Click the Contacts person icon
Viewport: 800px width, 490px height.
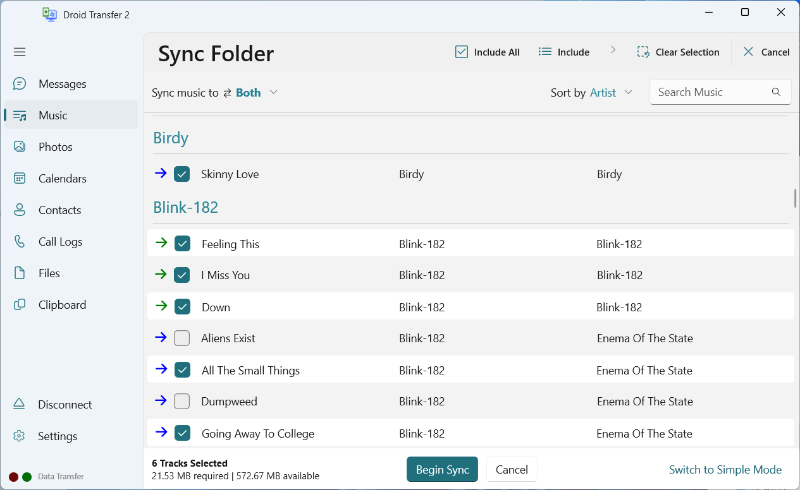point(19,210)
